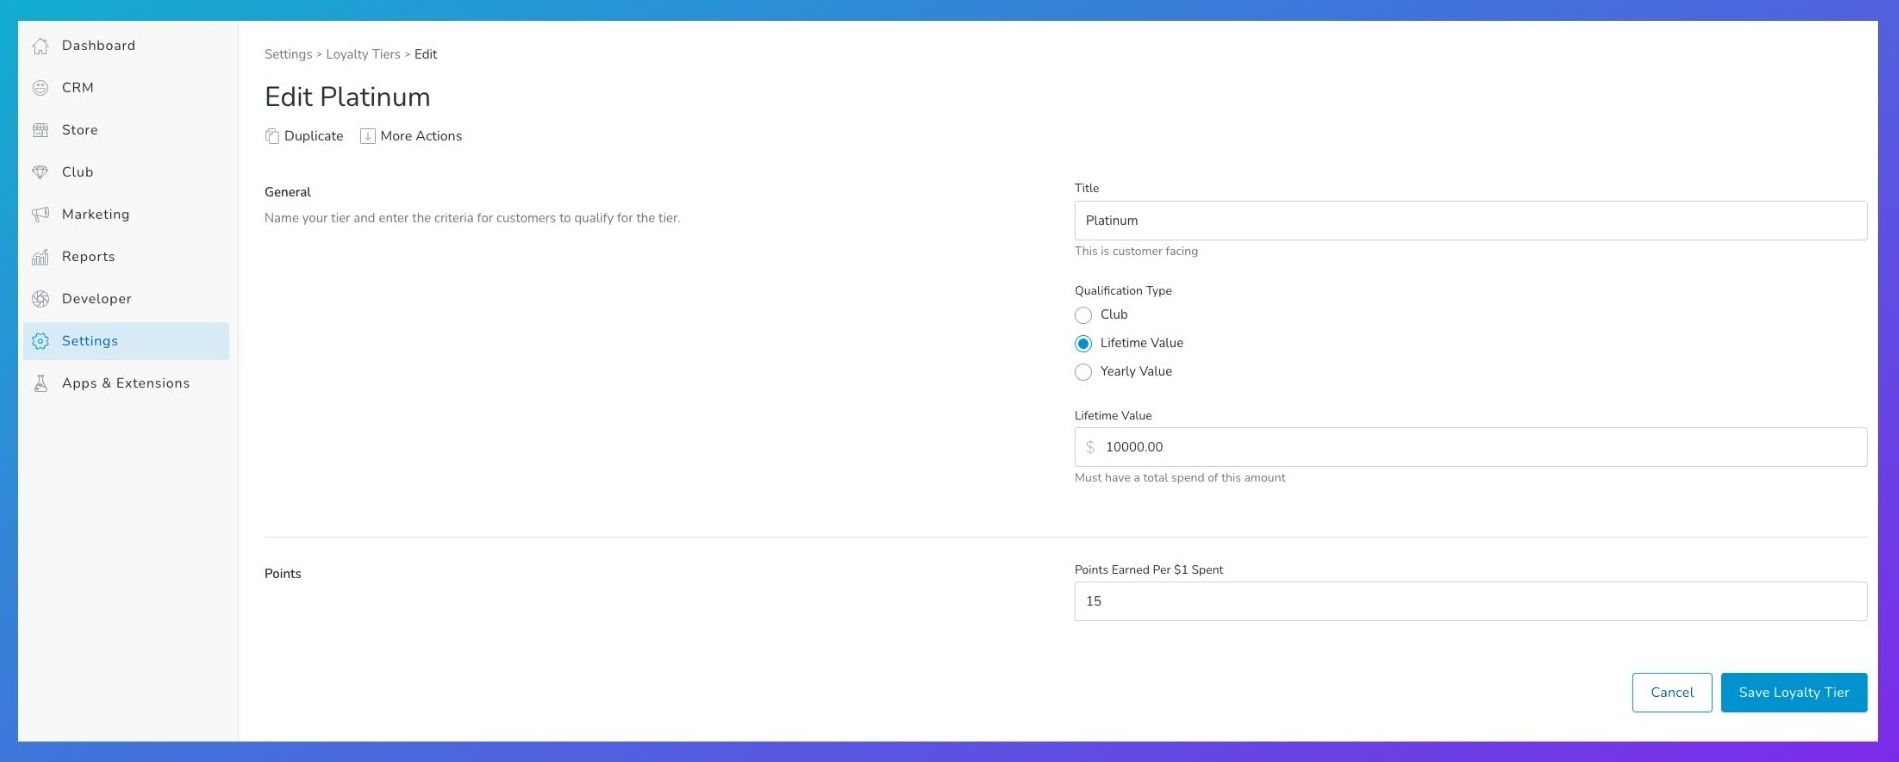The image size is (1899, 762).
Task: Click the Points Earned Per $1 field
Action: pos(1471,601)
